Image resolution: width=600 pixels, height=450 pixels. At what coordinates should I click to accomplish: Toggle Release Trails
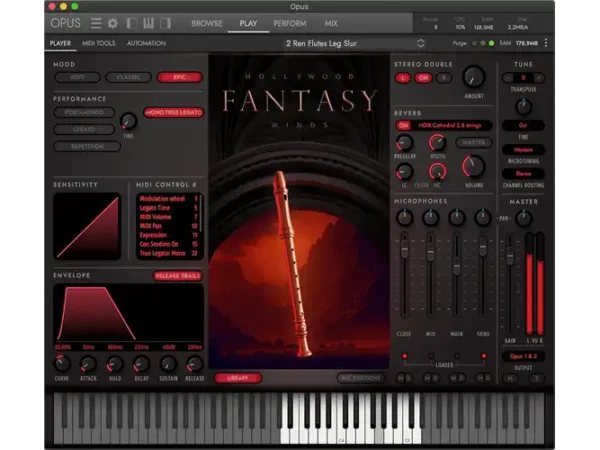pos(178,276)
